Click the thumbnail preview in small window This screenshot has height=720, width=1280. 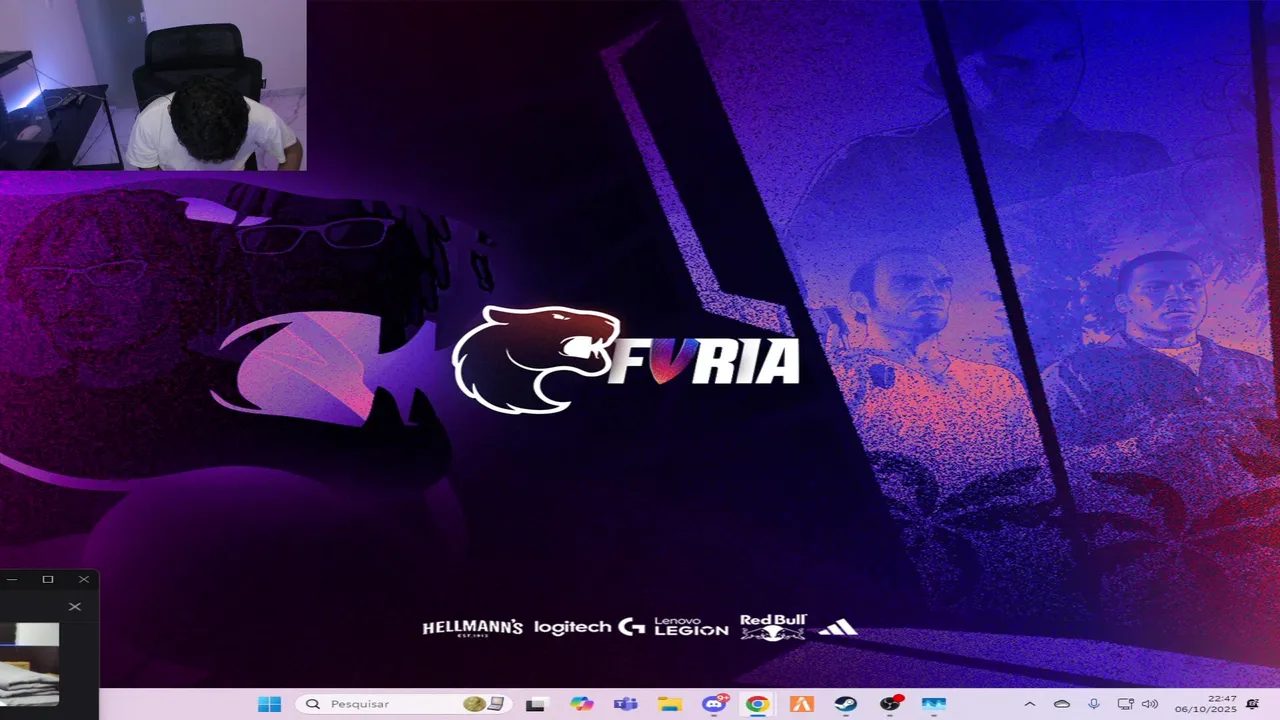[x=29, y=663]
